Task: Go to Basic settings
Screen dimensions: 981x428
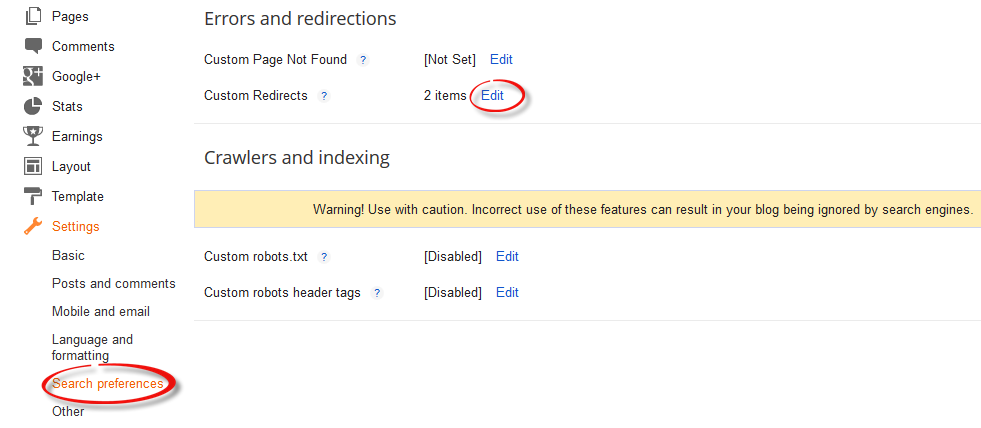Action: coord(68,256)
